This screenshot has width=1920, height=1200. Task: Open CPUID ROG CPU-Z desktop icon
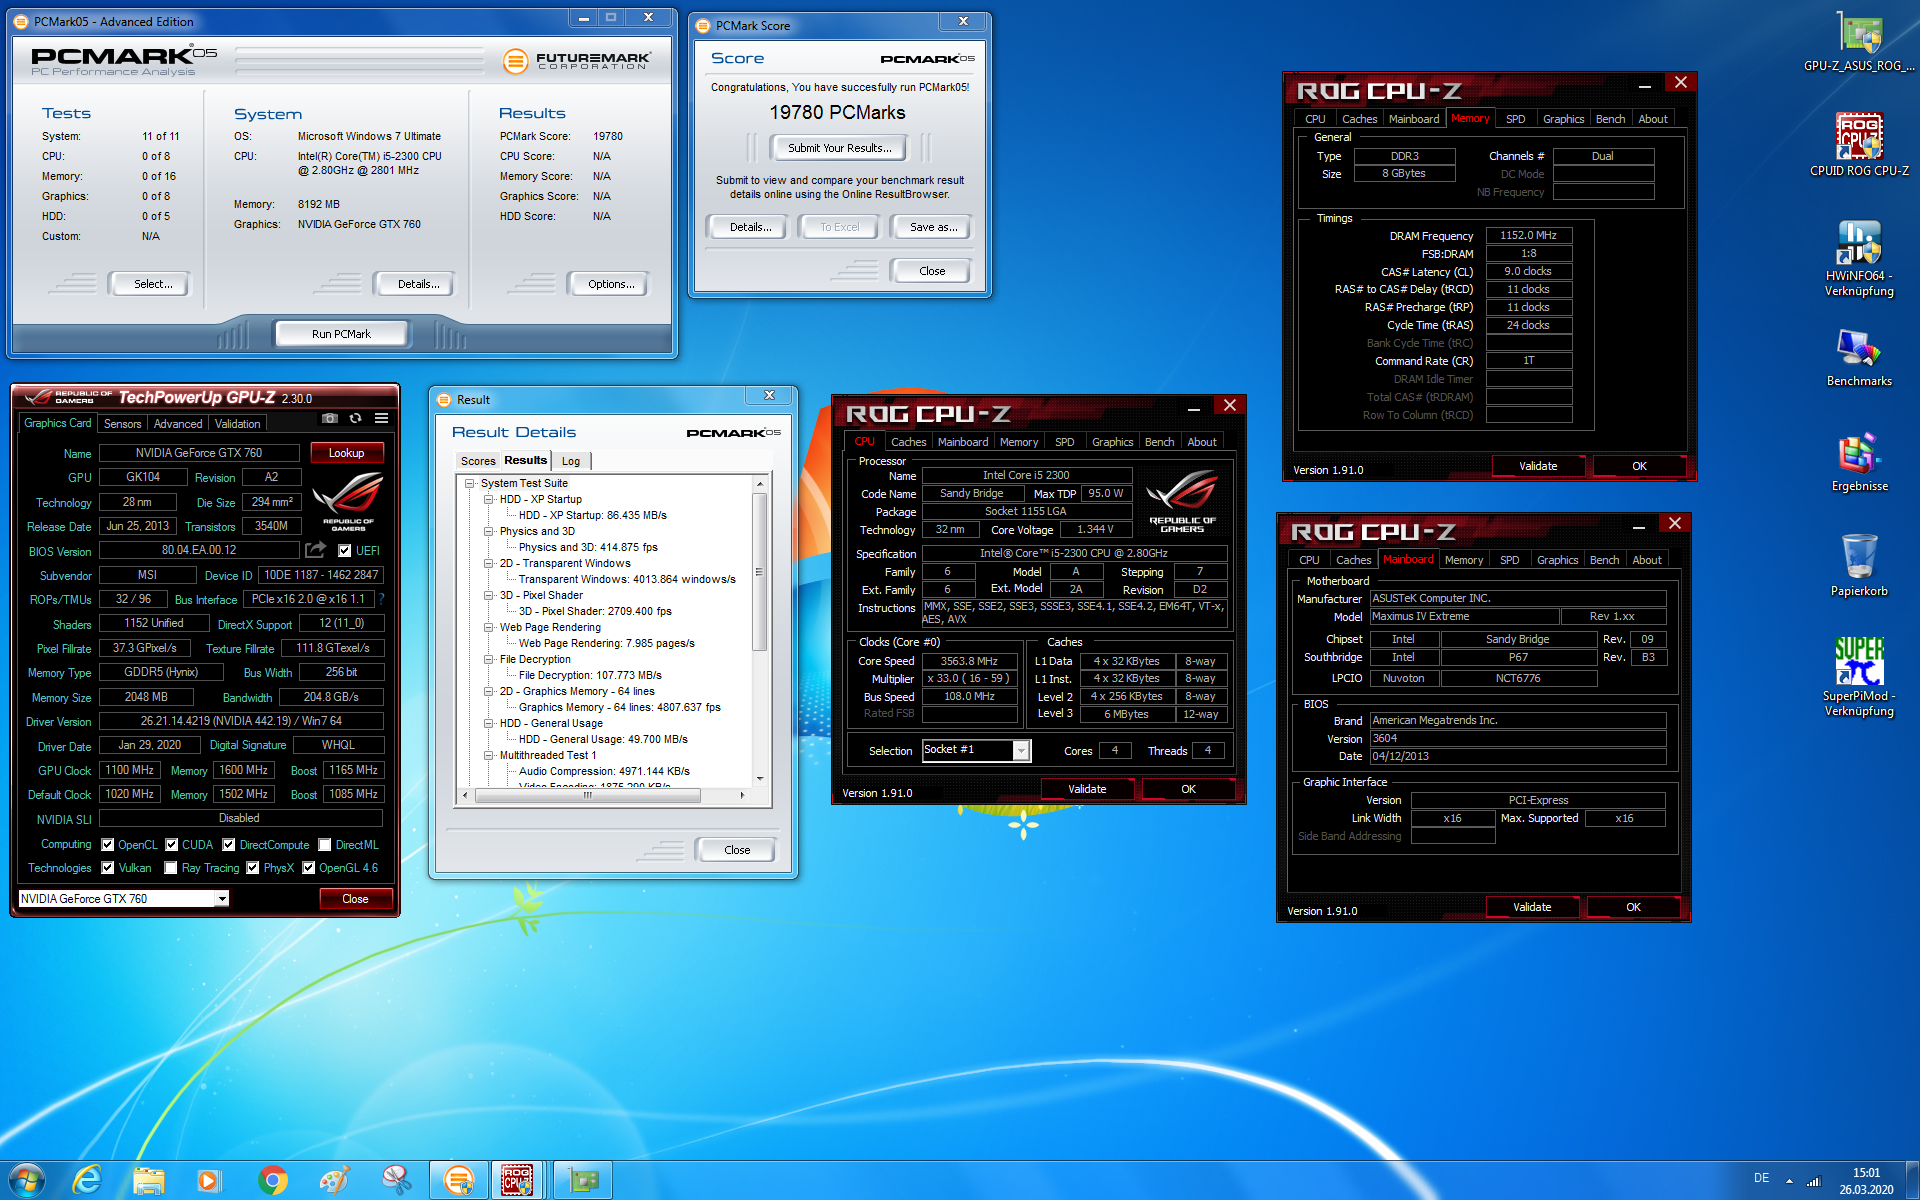pyautogui.click(x=1859, y=145)
